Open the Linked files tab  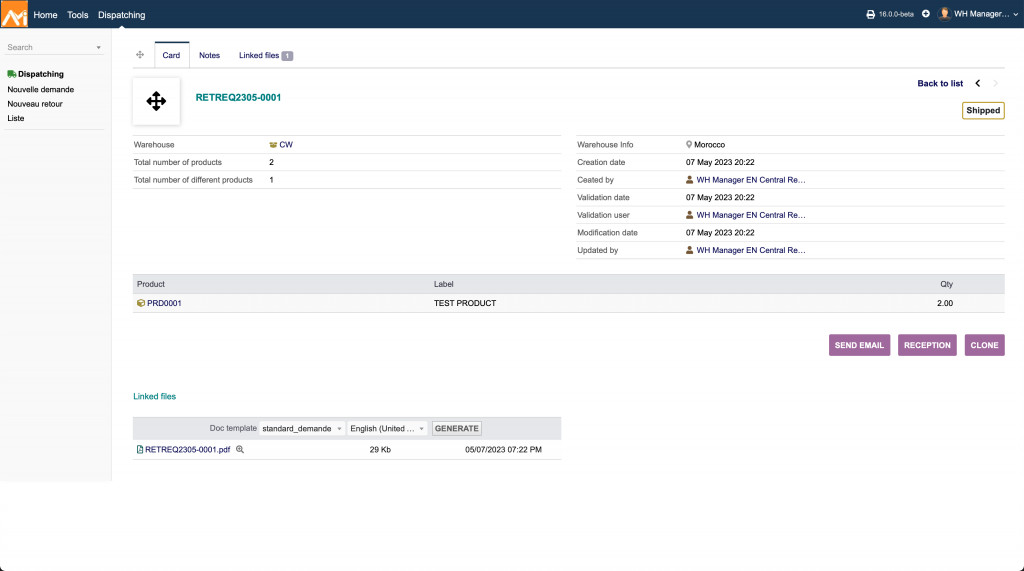265,55
